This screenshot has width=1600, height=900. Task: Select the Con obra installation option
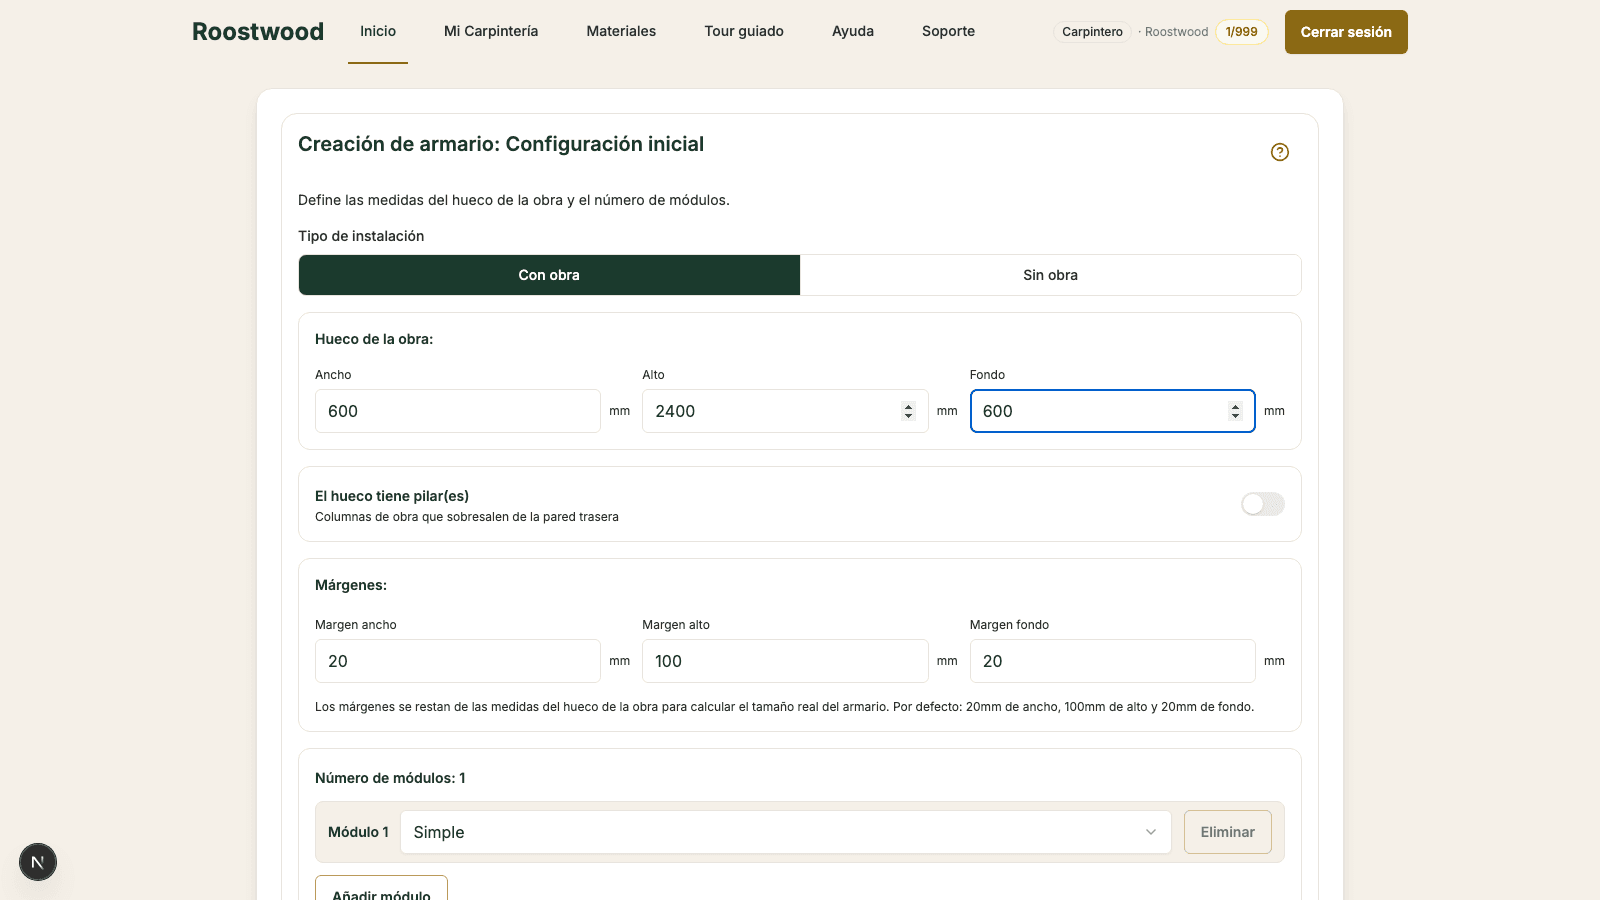(549, 275)
